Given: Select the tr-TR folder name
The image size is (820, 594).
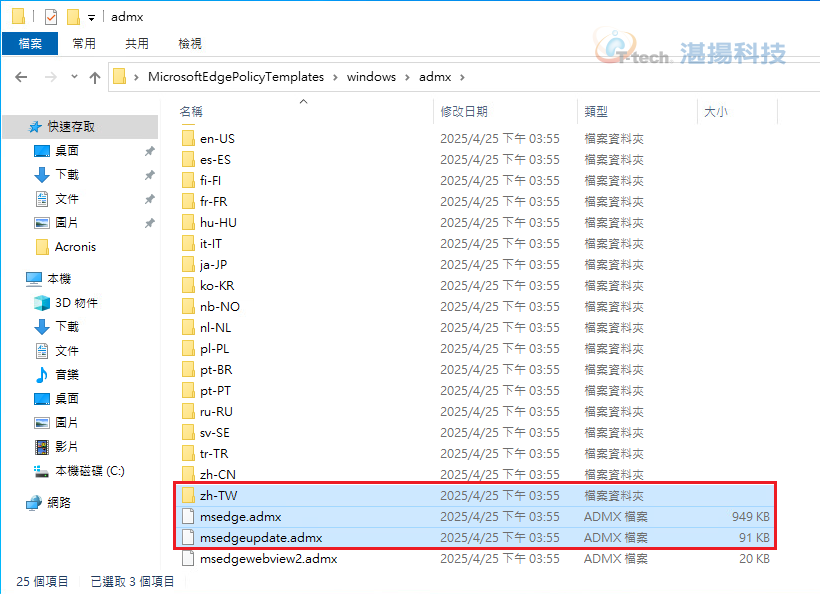Looking at the screenshot, I should (x=214, y=453).
